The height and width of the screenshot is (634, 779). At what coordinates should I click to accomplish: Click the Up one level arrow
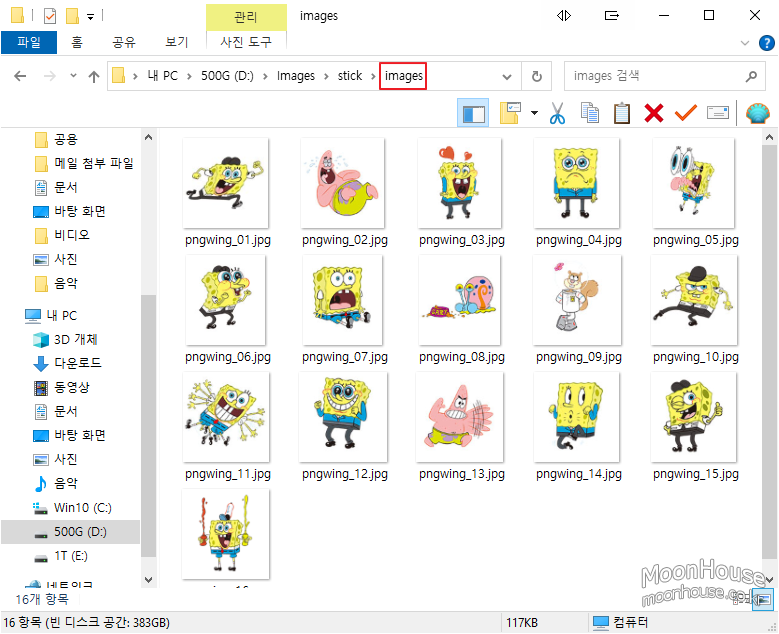click(x=94, y=76)
